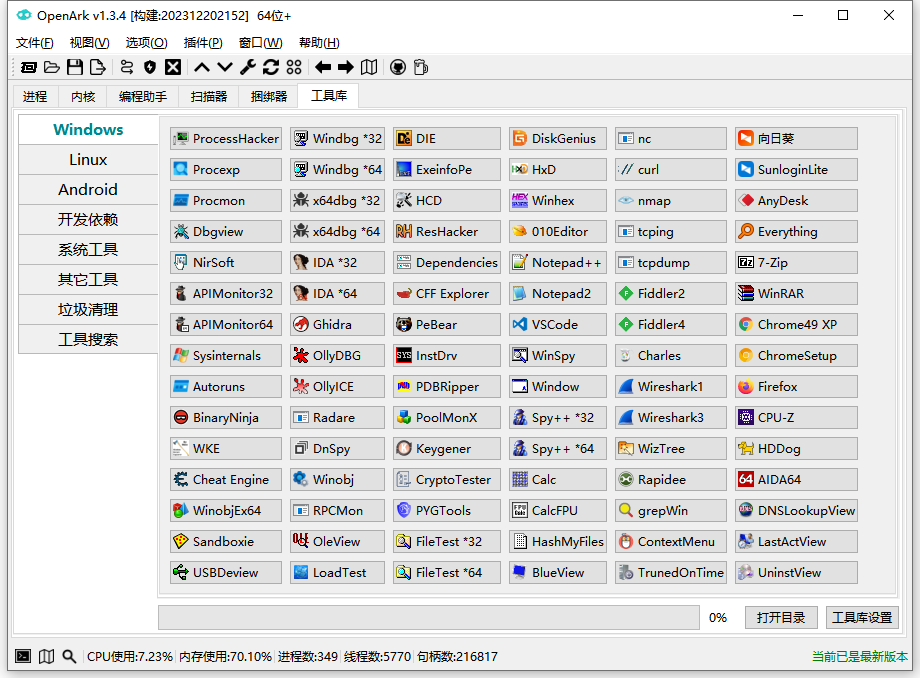Click the 工具库设置 button
The width and height of the screenshot is (920, 678).
point(862,618)
